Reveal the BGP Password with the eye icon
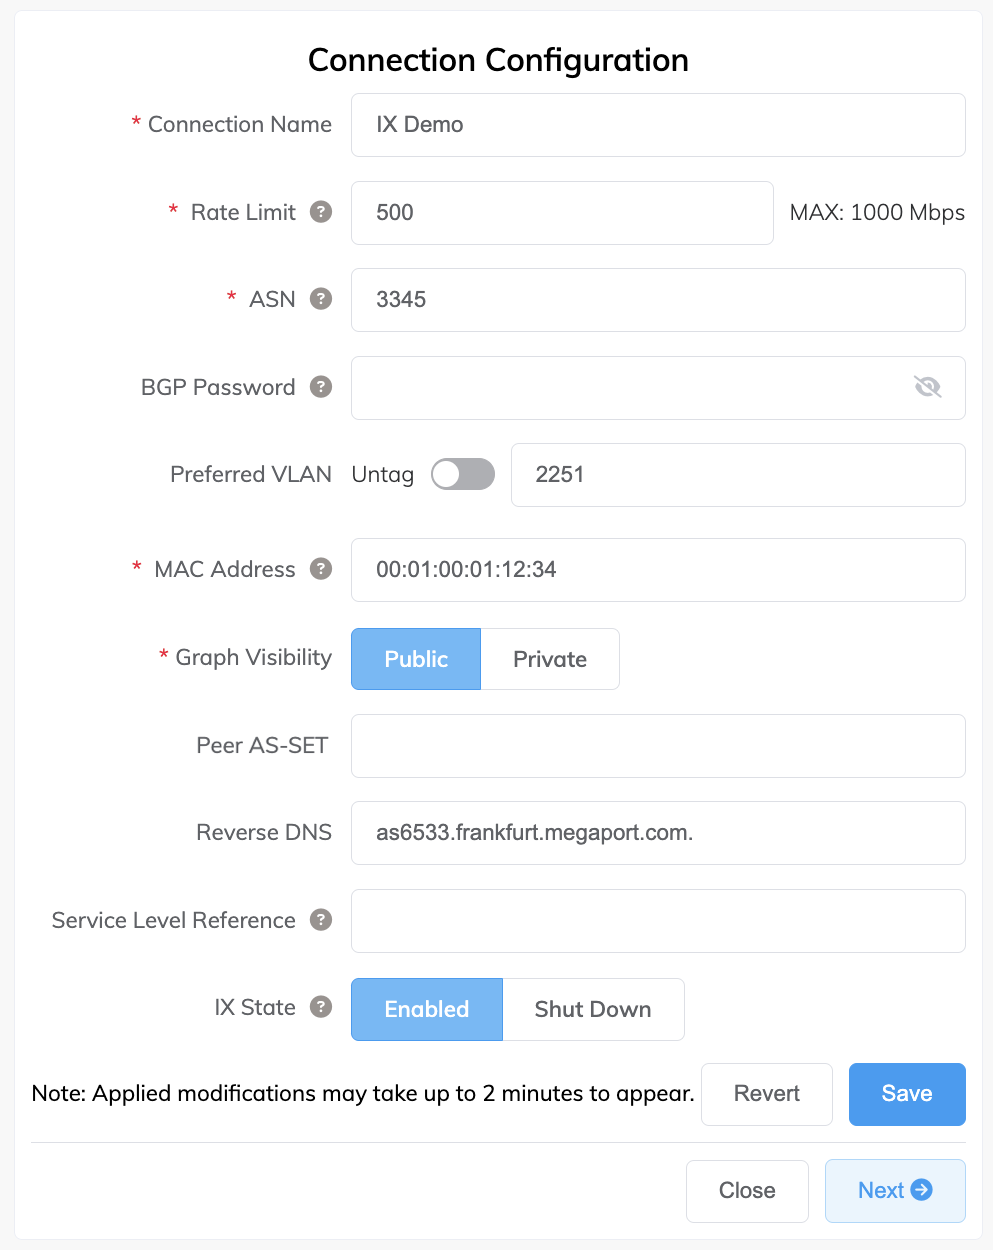The image size is (993, 1250). 927,387
